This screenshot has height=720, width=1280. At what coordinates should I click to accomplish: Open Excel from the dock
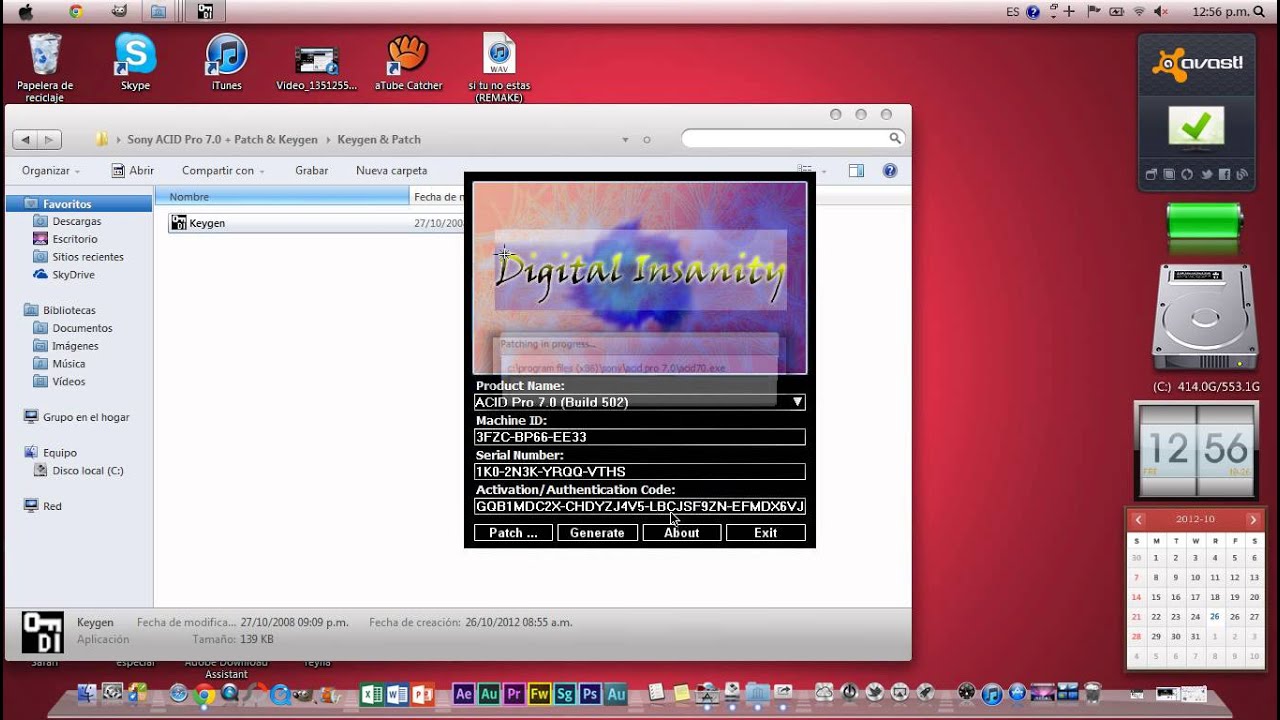click(x=372, y=693)
